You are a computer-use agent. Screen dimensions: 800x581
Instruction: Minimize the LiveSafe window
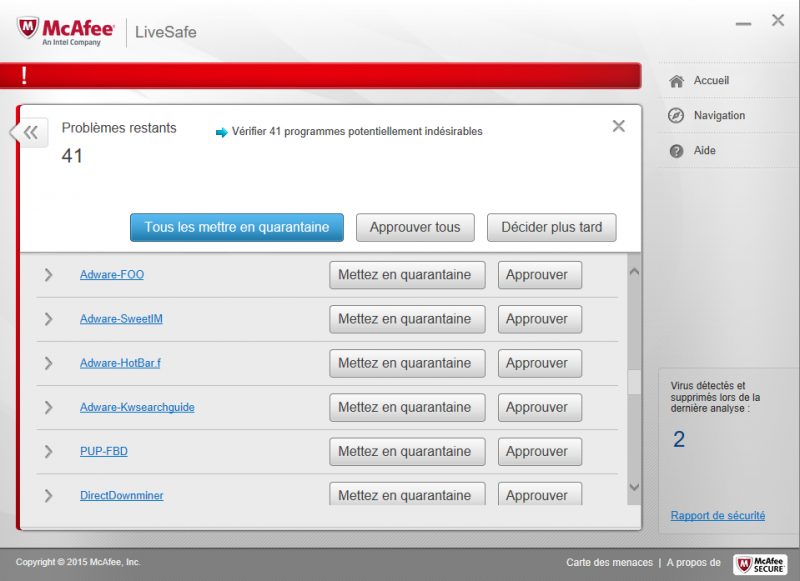[743, 24]
